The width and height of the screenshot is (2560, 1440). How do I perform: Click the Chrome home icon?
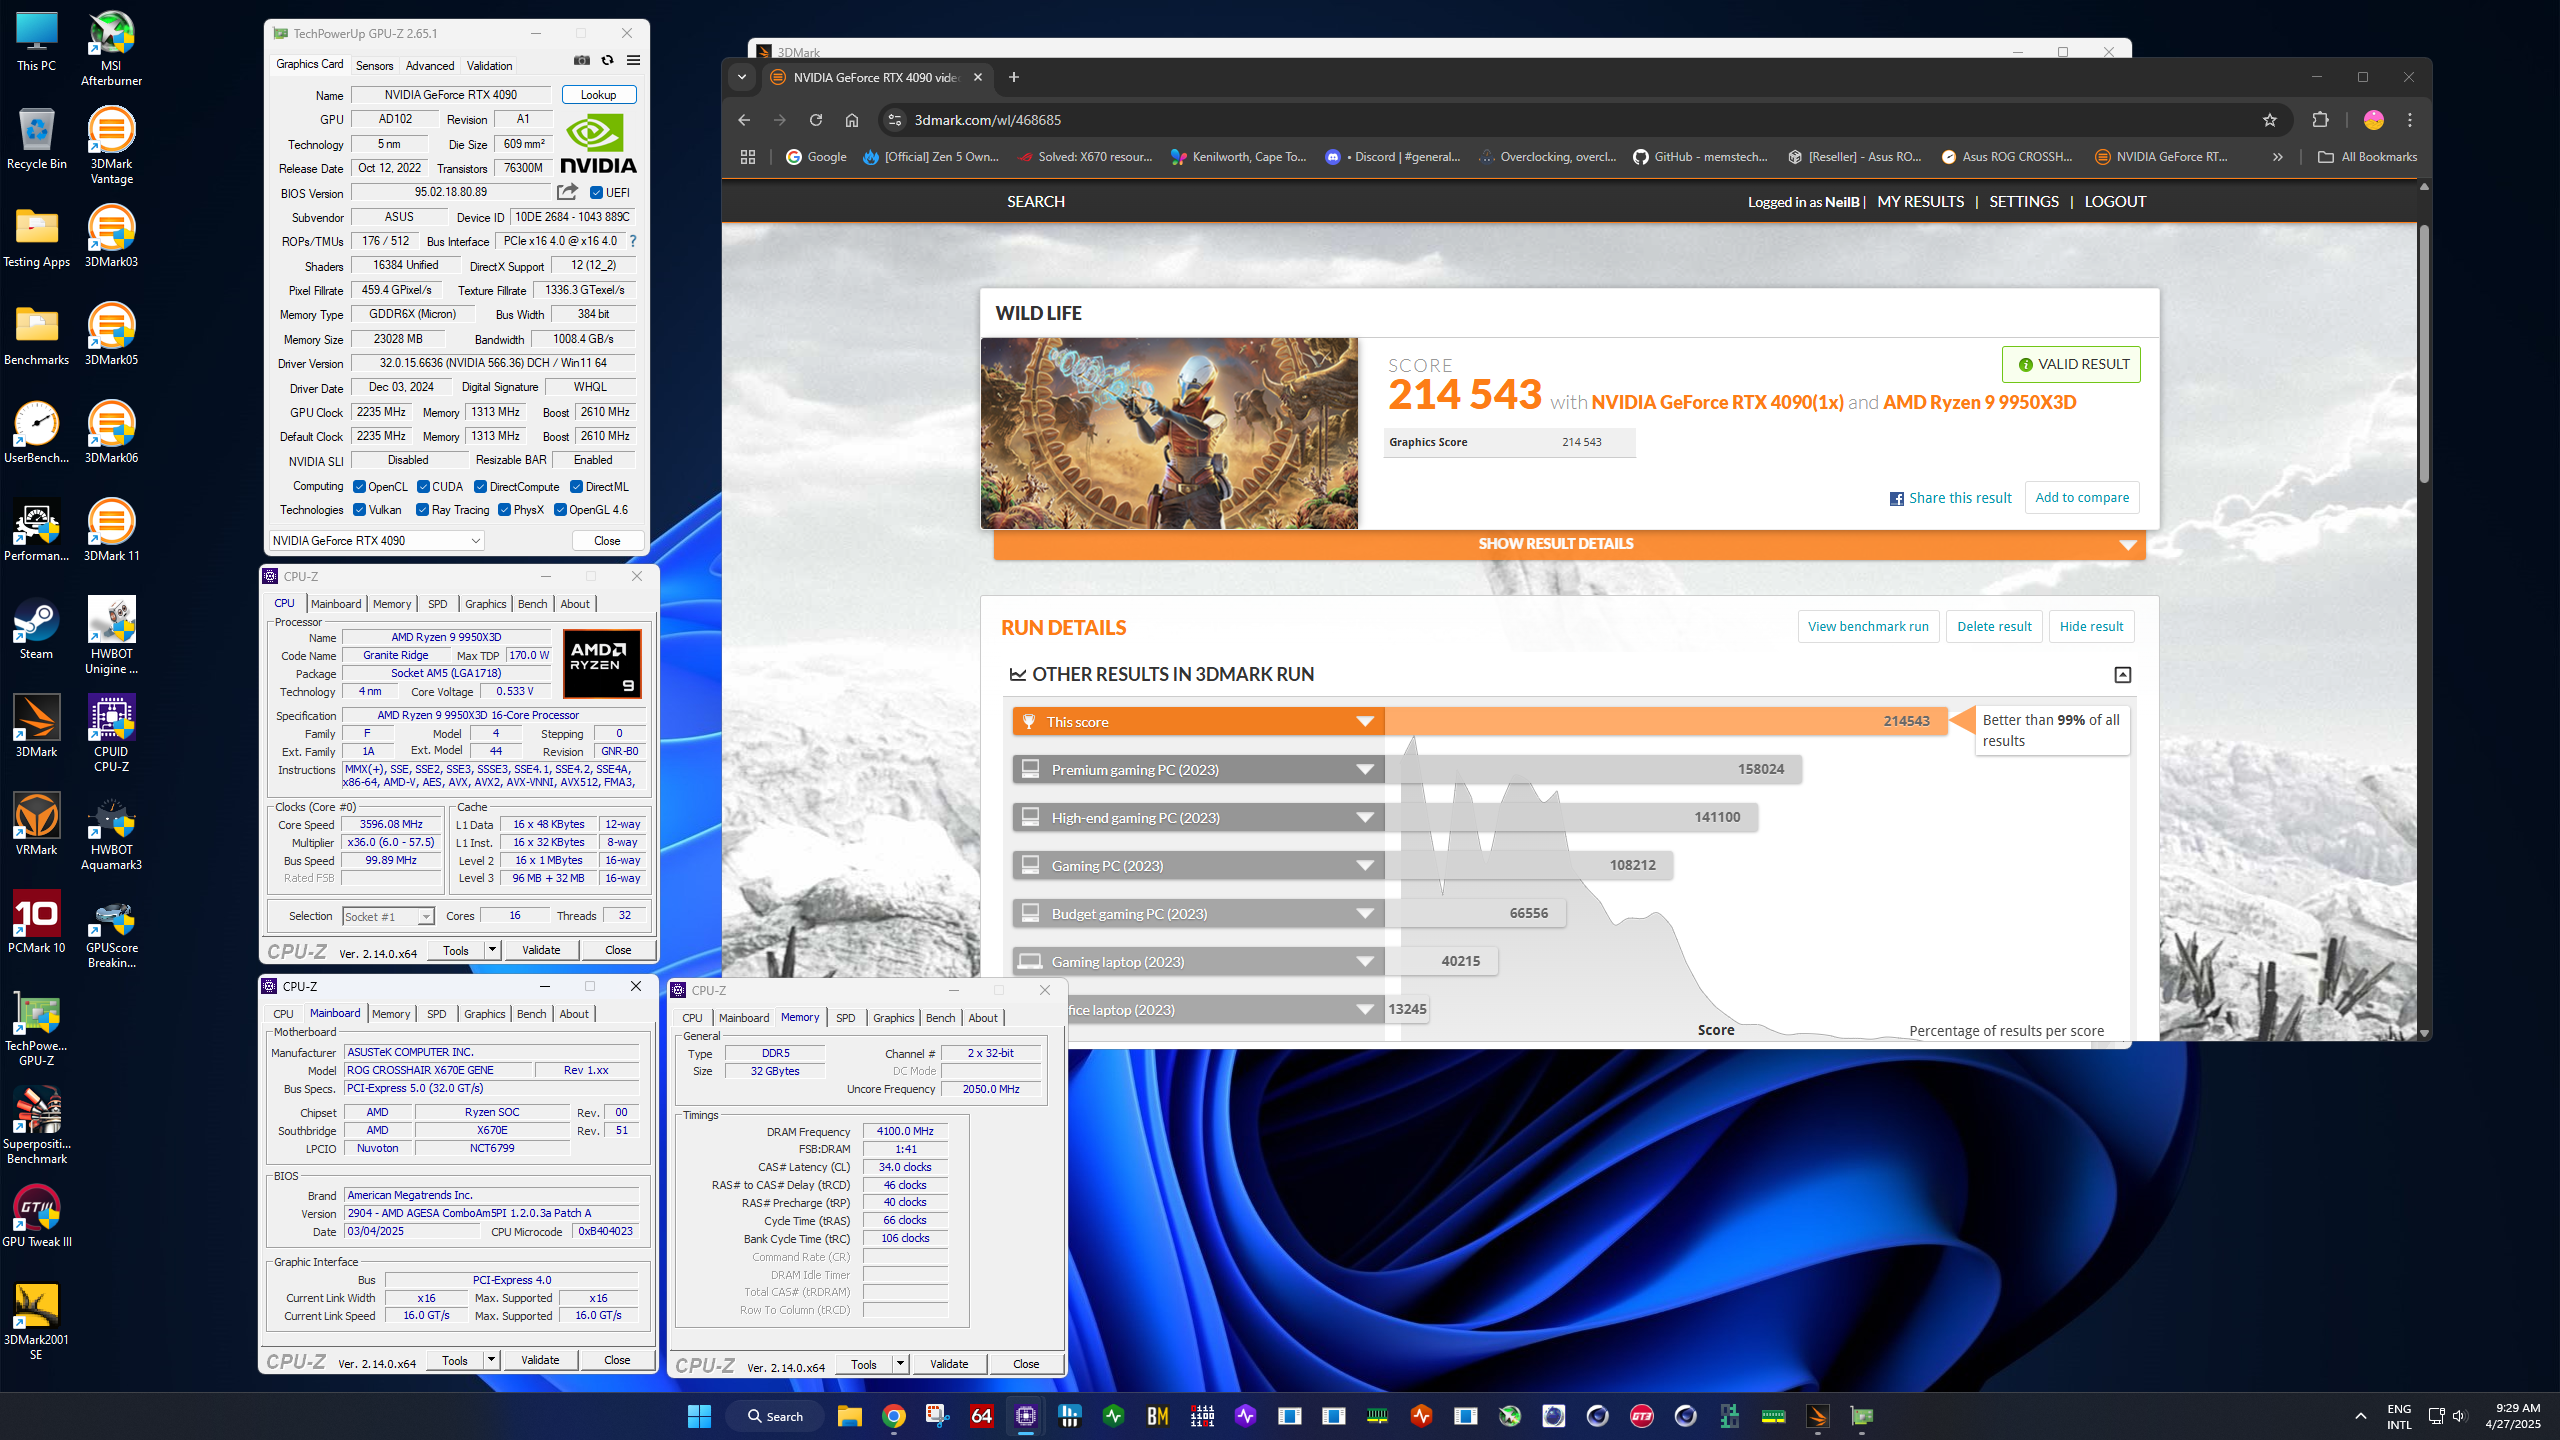(852, 120)
